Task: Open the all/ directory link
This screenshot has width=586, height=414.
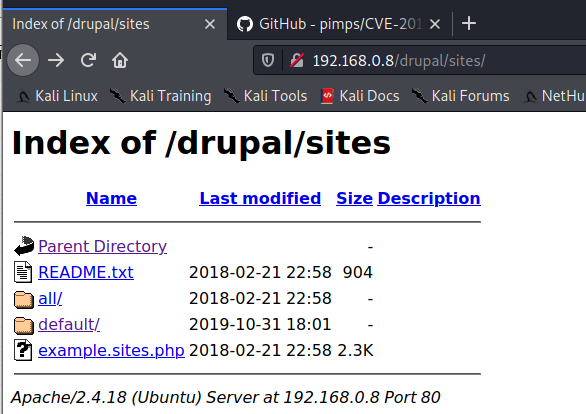Action: [50, 298]
